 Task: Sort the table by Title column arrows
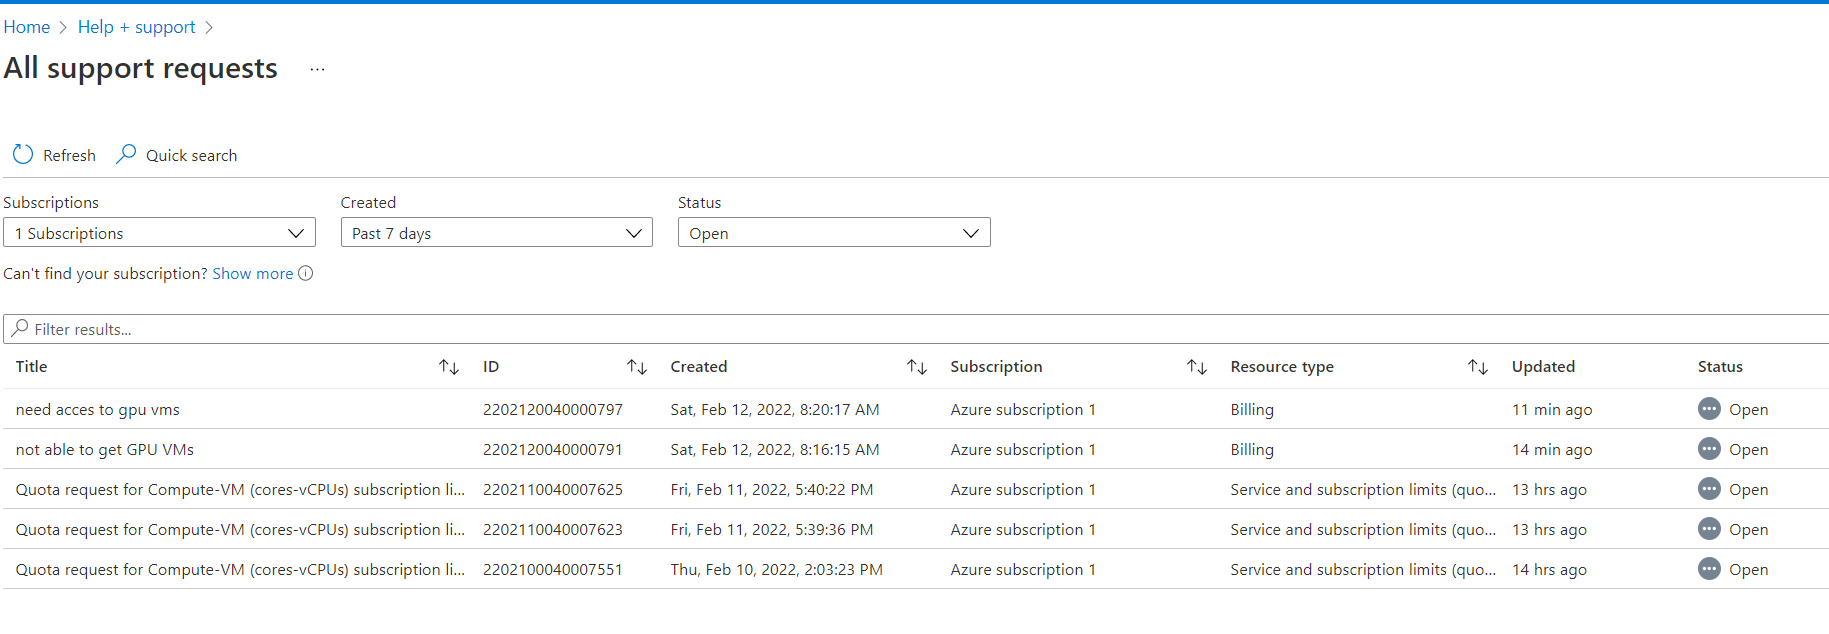tap(449, 367)
